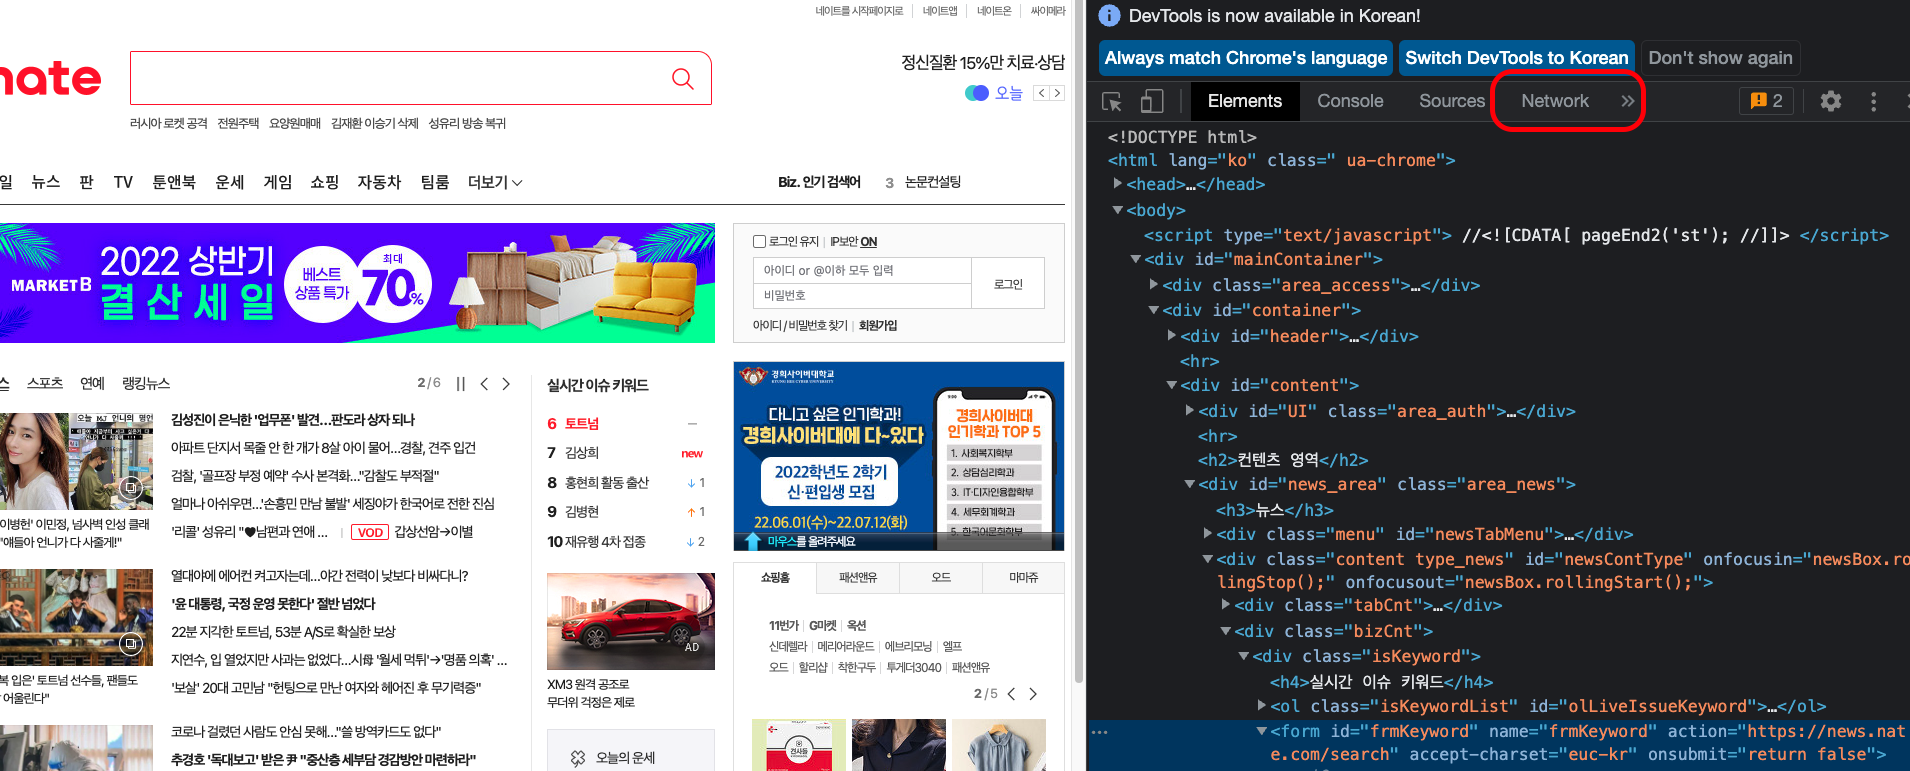Toggle the 오늘 switch
This screenshot has width=1910, height=771.
coord(977,93)
